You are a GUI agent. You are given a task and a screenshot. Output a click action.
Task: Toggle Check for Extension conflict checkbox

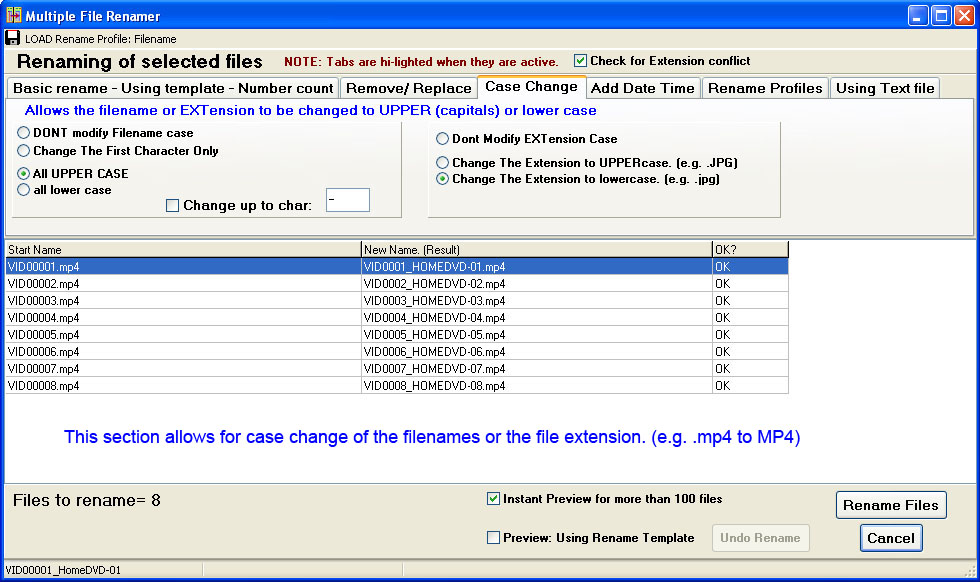581,61
